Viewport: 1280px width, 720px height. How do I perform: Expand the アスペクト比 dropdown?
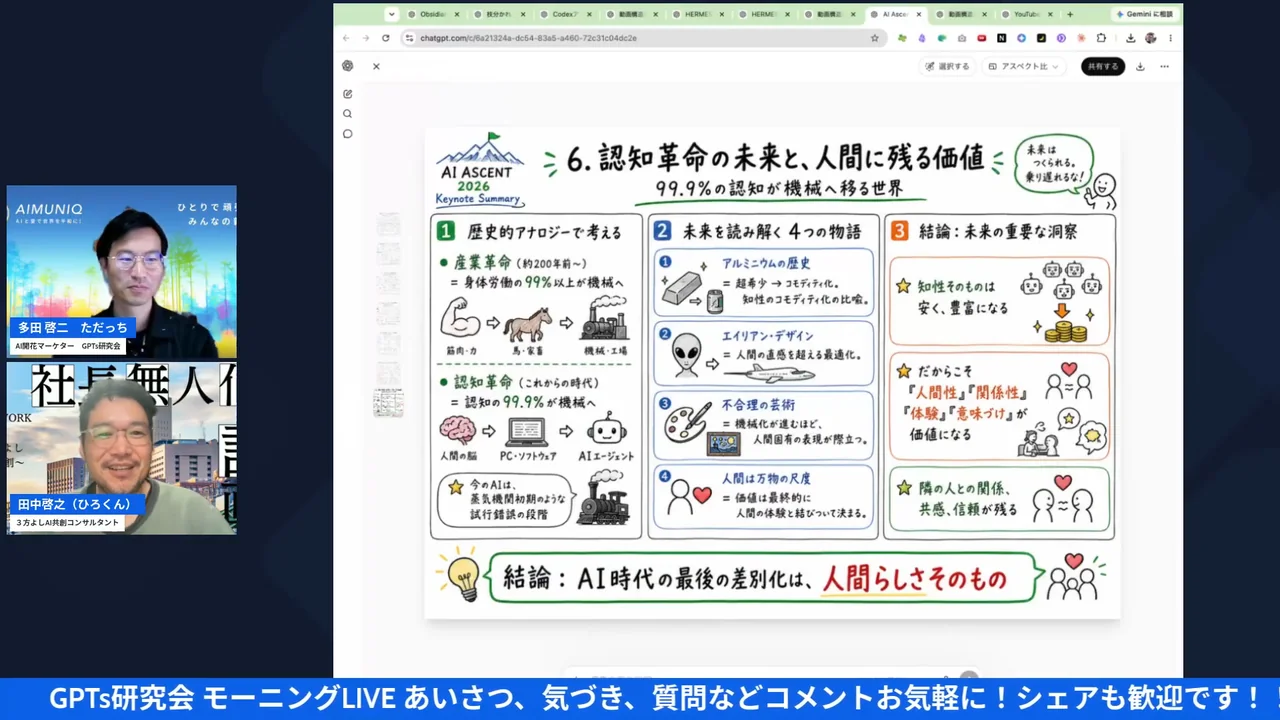1022,66
